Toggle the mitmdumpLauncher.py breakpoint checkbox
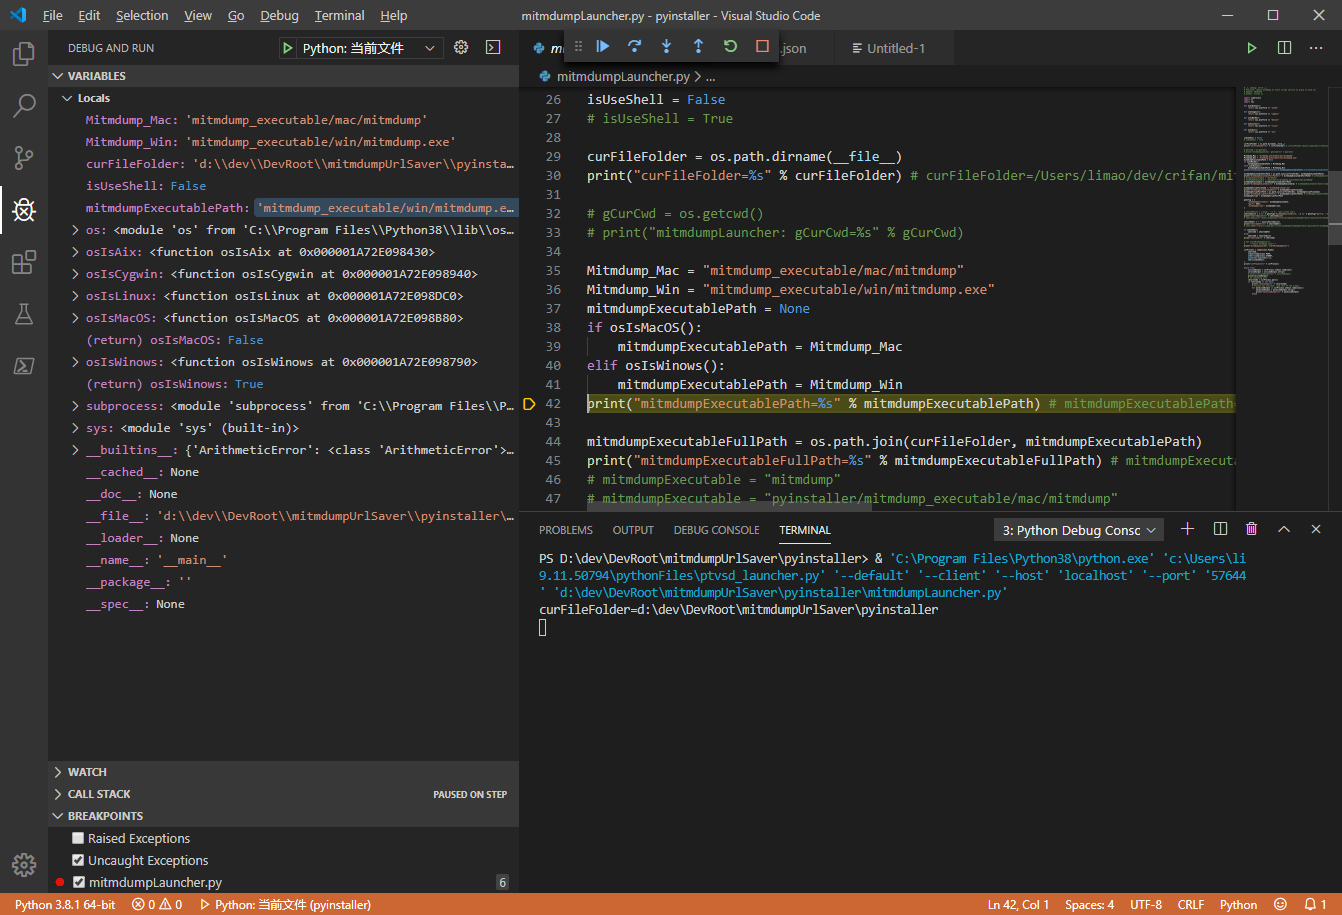Viewport: 1342px width, 915px height. click(x=79, y=882)
